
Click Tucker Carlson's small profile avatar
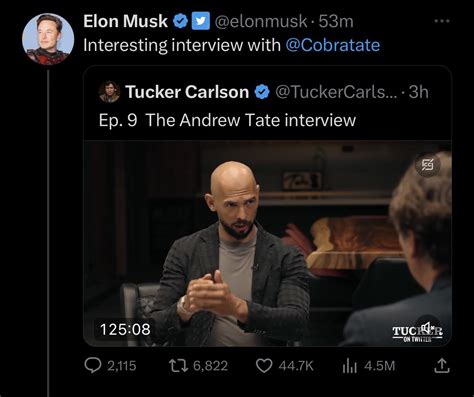[109, 91]
